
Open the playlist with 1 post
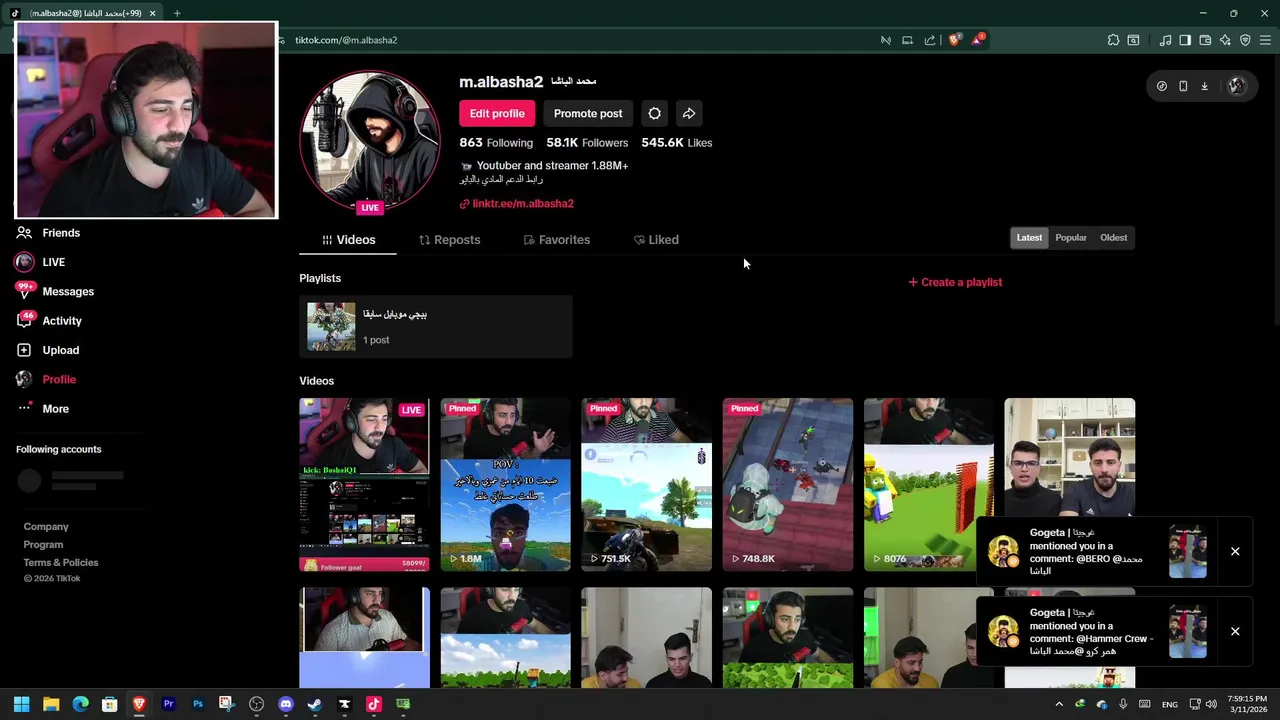click(435, 327)
